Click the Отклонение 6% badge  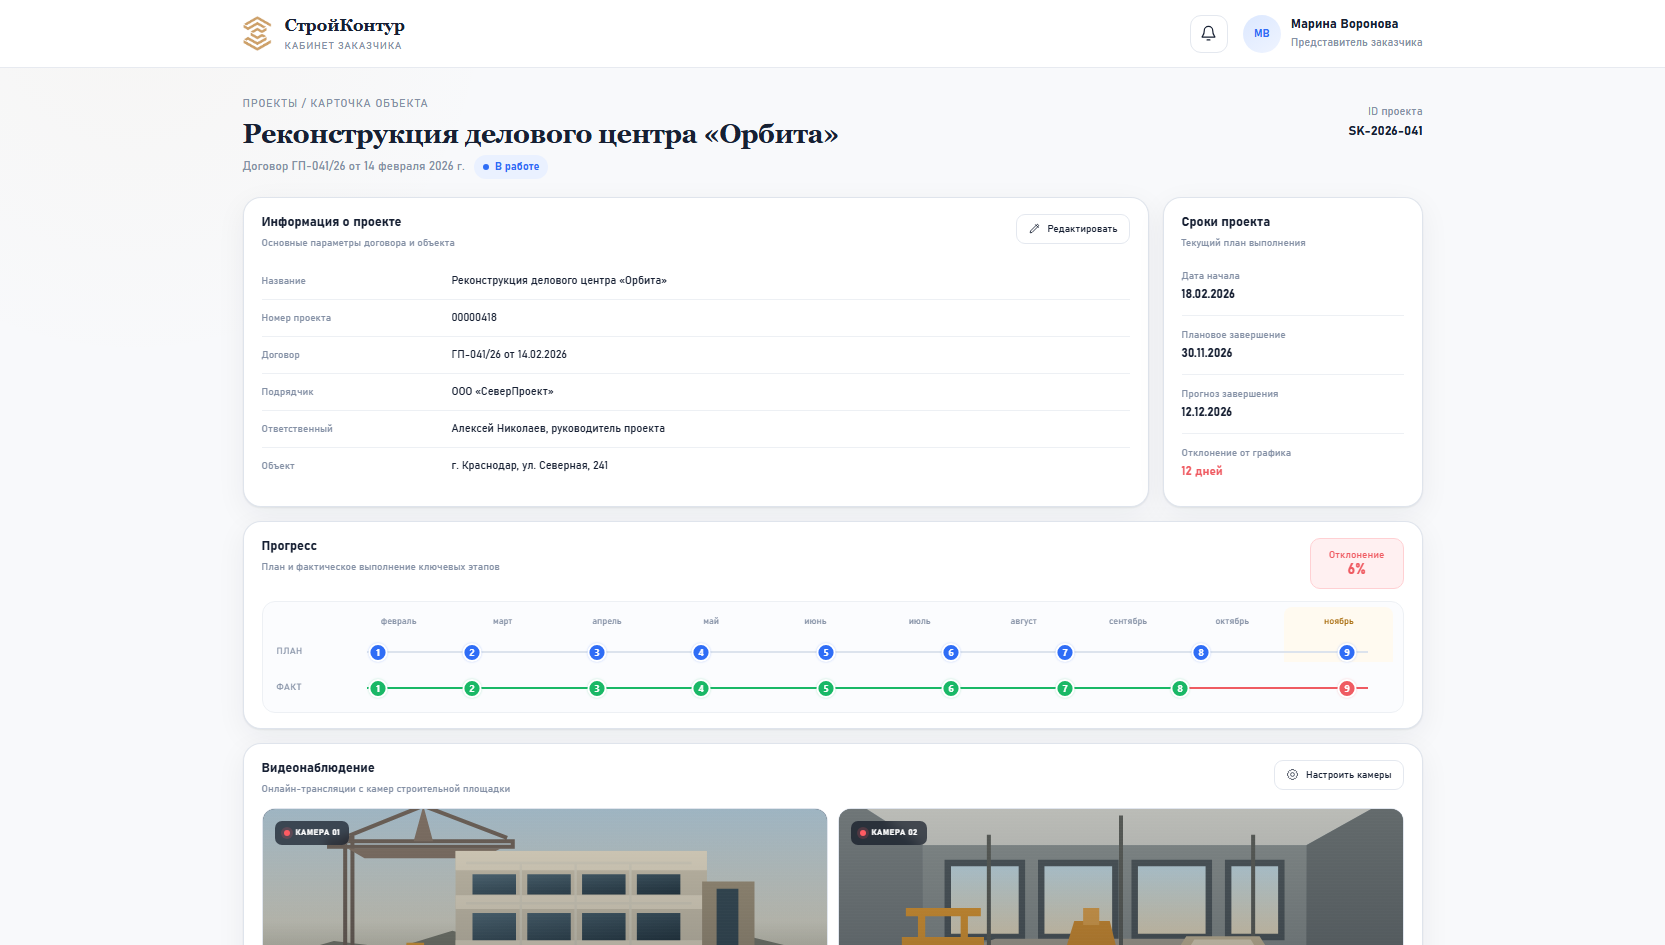(1357, 564)
